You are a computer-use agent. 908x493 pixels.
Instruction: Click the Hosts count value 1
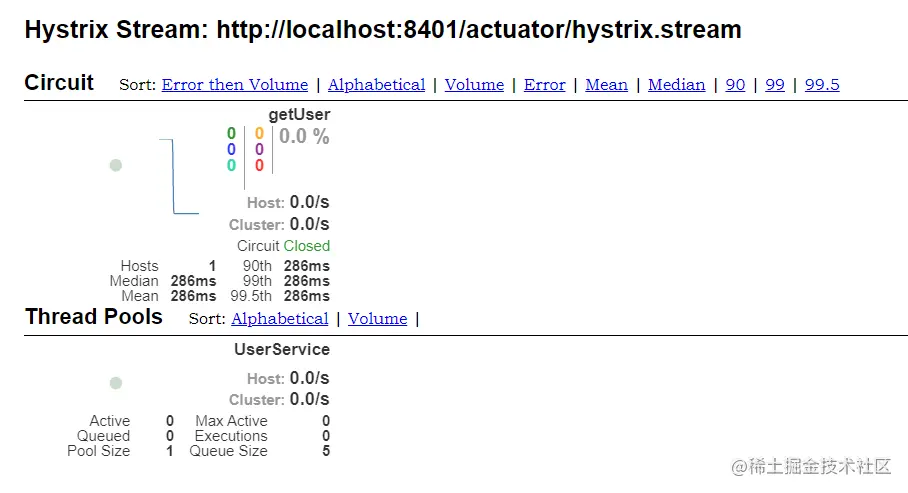coord(213,266)
